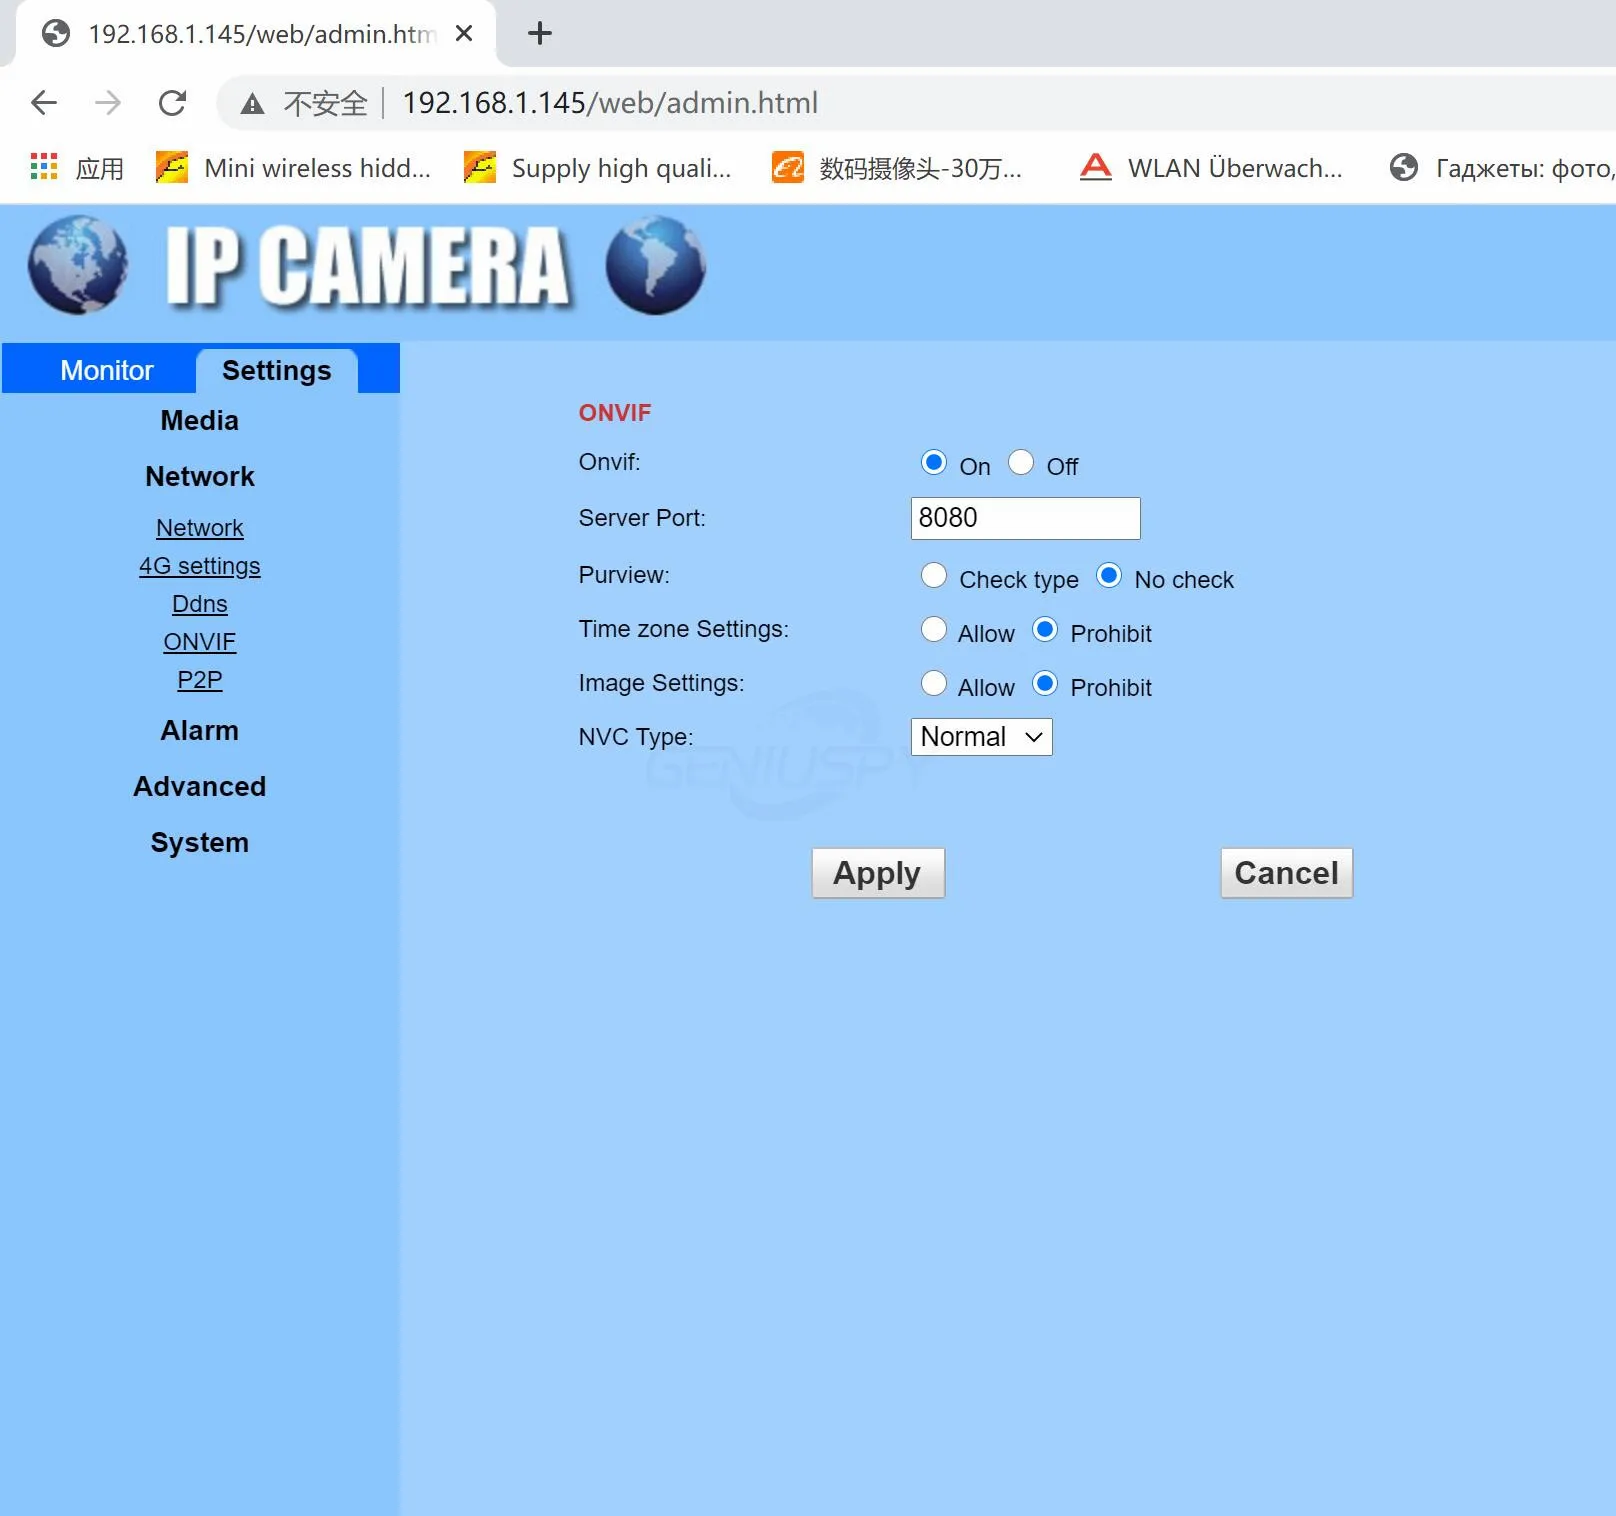Viewport: 1616px width, 1516px height.
Task: Turn Onvif Off radio button
Action: click(x=1021, y=463)
